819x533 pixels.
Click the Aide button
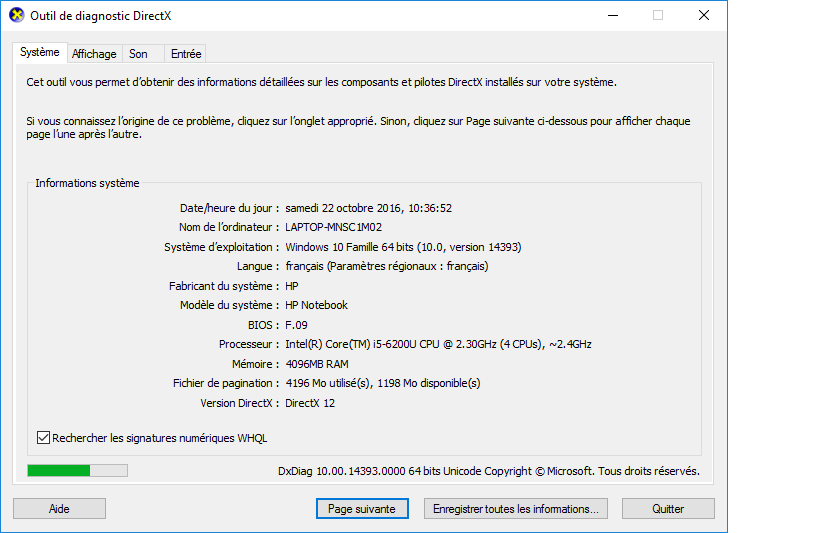click(x=60, y=508)
